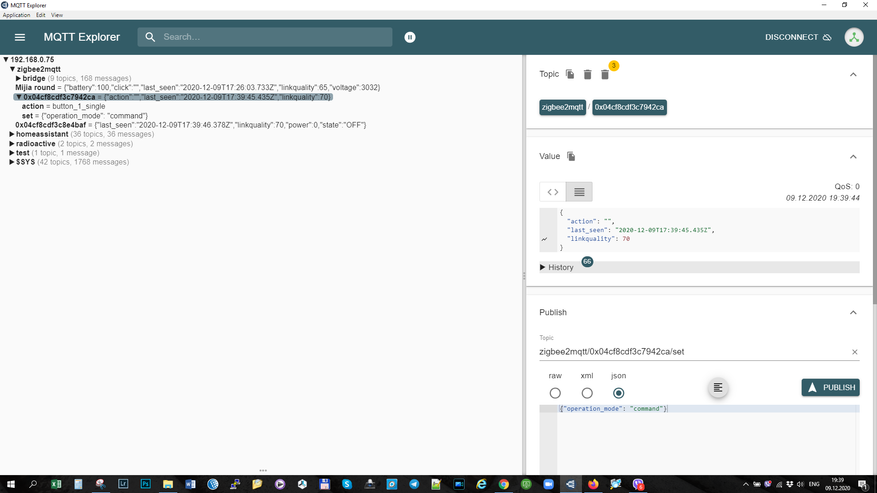Open the Edit menu
The image size is (877, 493).
(x=40, y=15)
